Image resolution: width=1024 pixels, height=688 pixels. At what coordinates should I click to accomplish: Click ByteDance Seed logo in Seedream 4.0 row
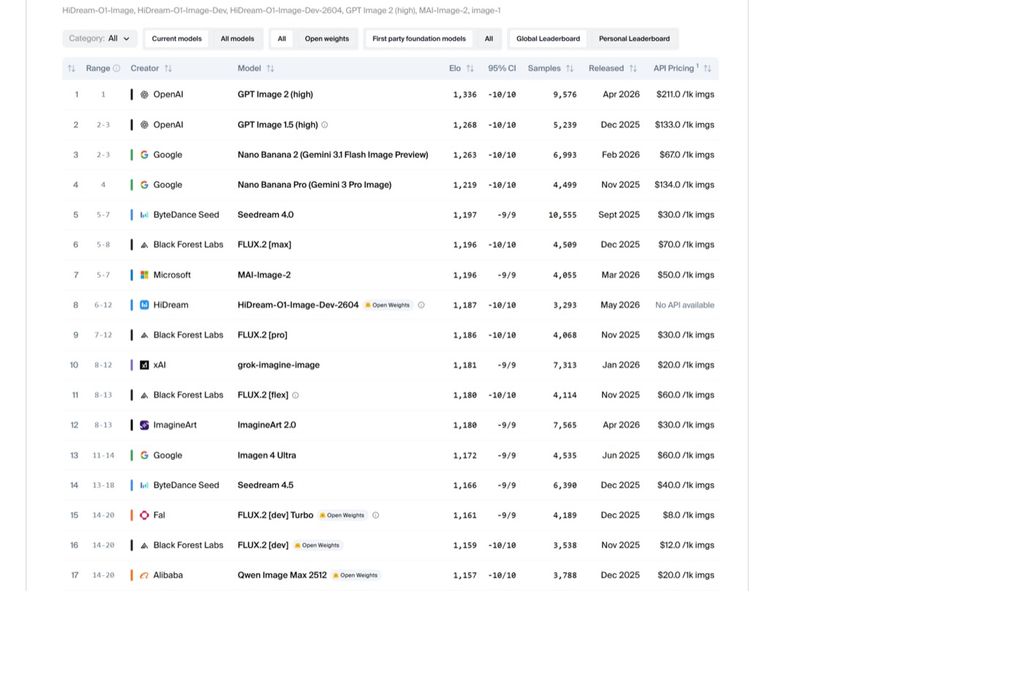144,215
